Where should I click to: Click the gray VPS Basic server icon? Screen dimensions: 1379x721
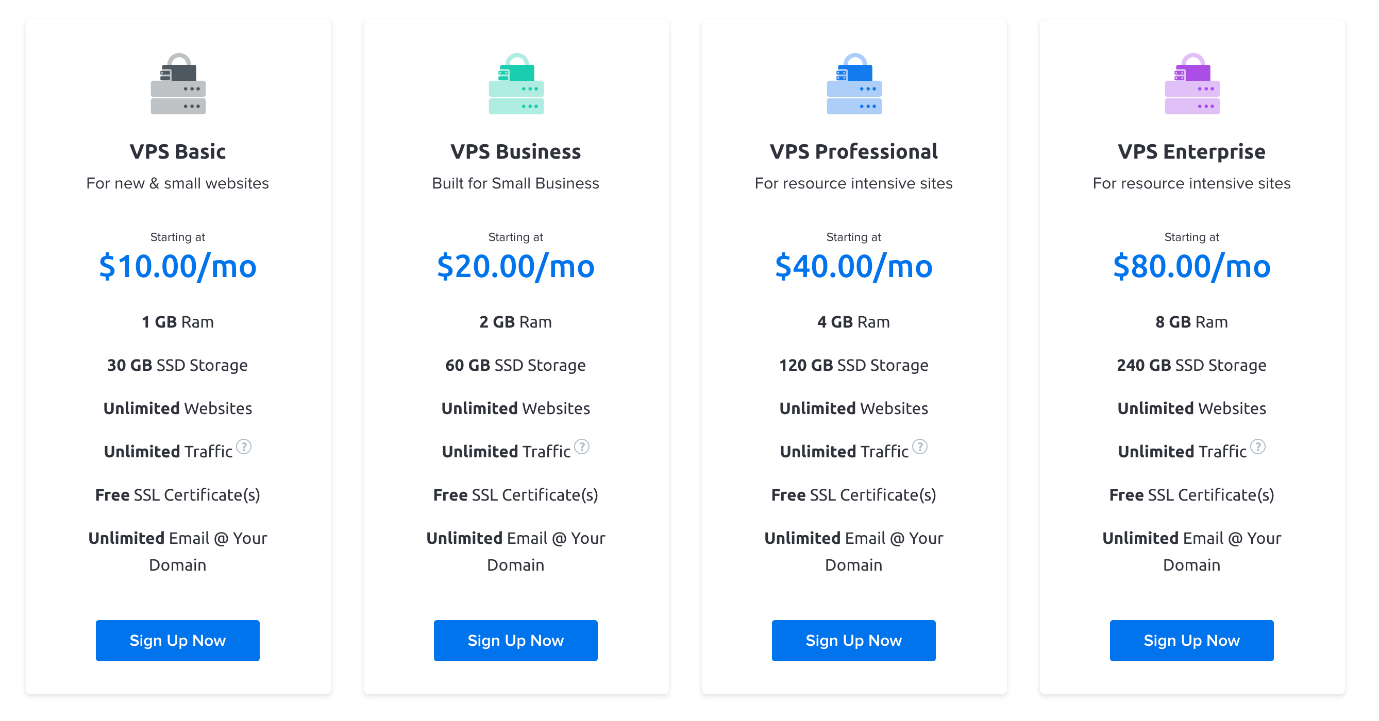[x=178, y=84]
